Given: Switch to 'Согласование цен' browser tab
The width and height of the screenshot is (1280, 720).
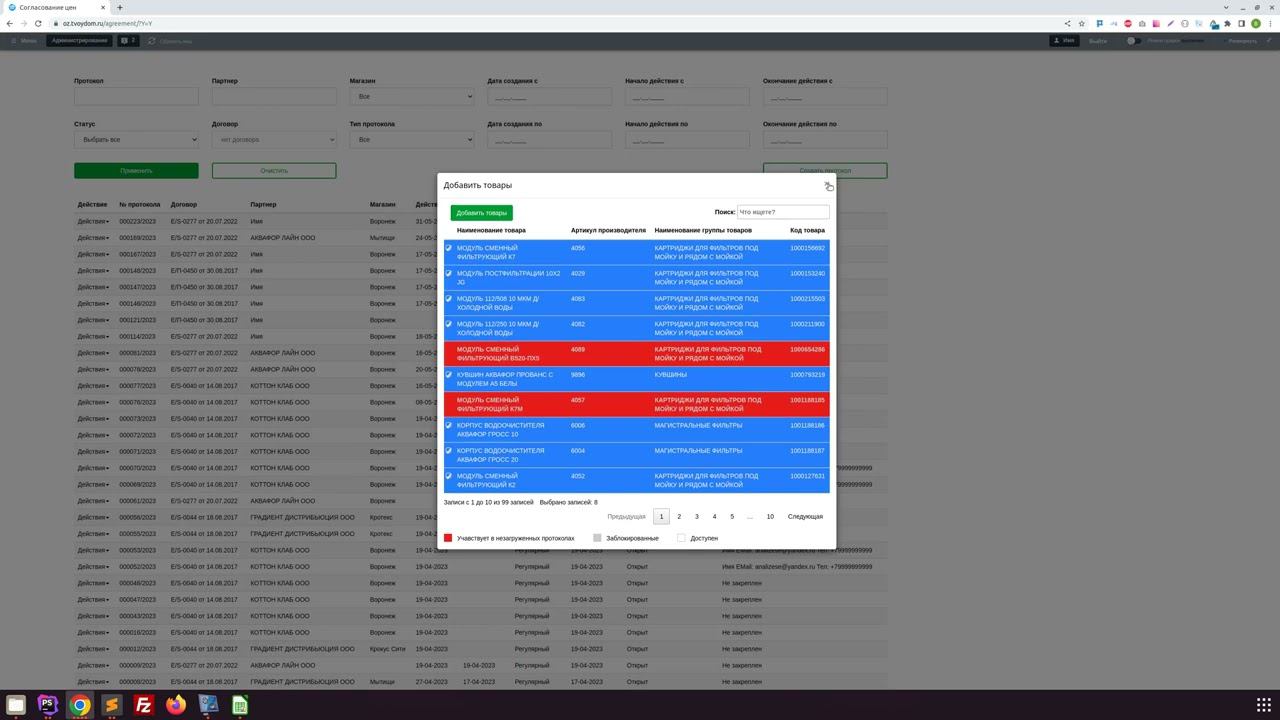Looking at the screenshot, I should [x=57, y=7].
